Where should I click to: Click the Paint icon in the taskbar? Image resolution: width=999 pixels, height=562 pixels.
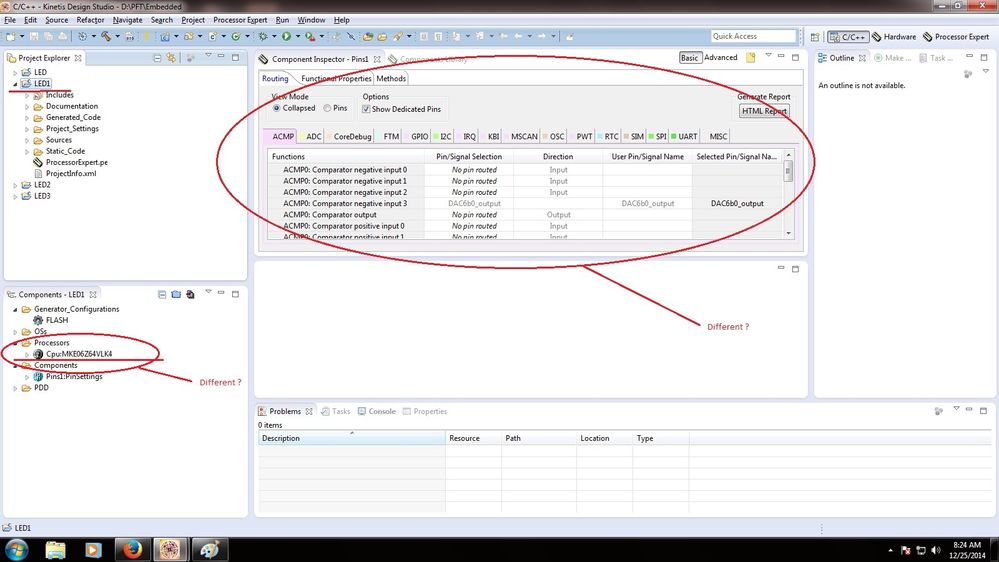210,549
